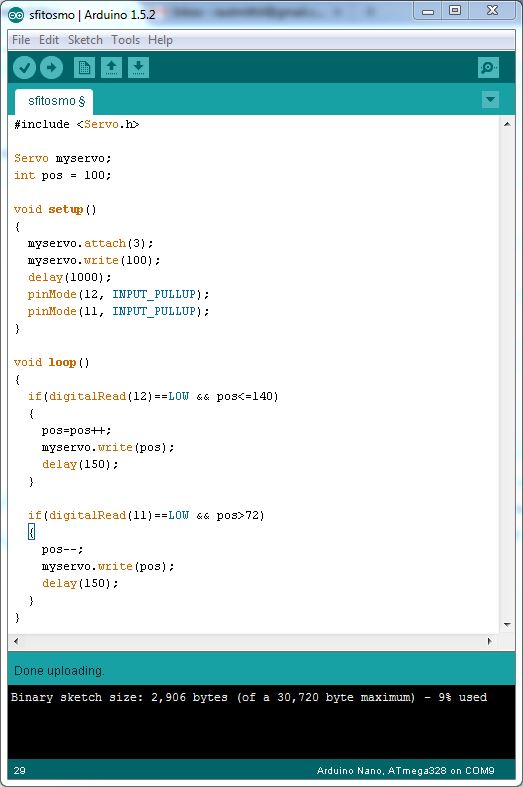Click the 'Binary sketch size' console output
Image resolution: width=523 pixels, height=787 pixels.
249,697
